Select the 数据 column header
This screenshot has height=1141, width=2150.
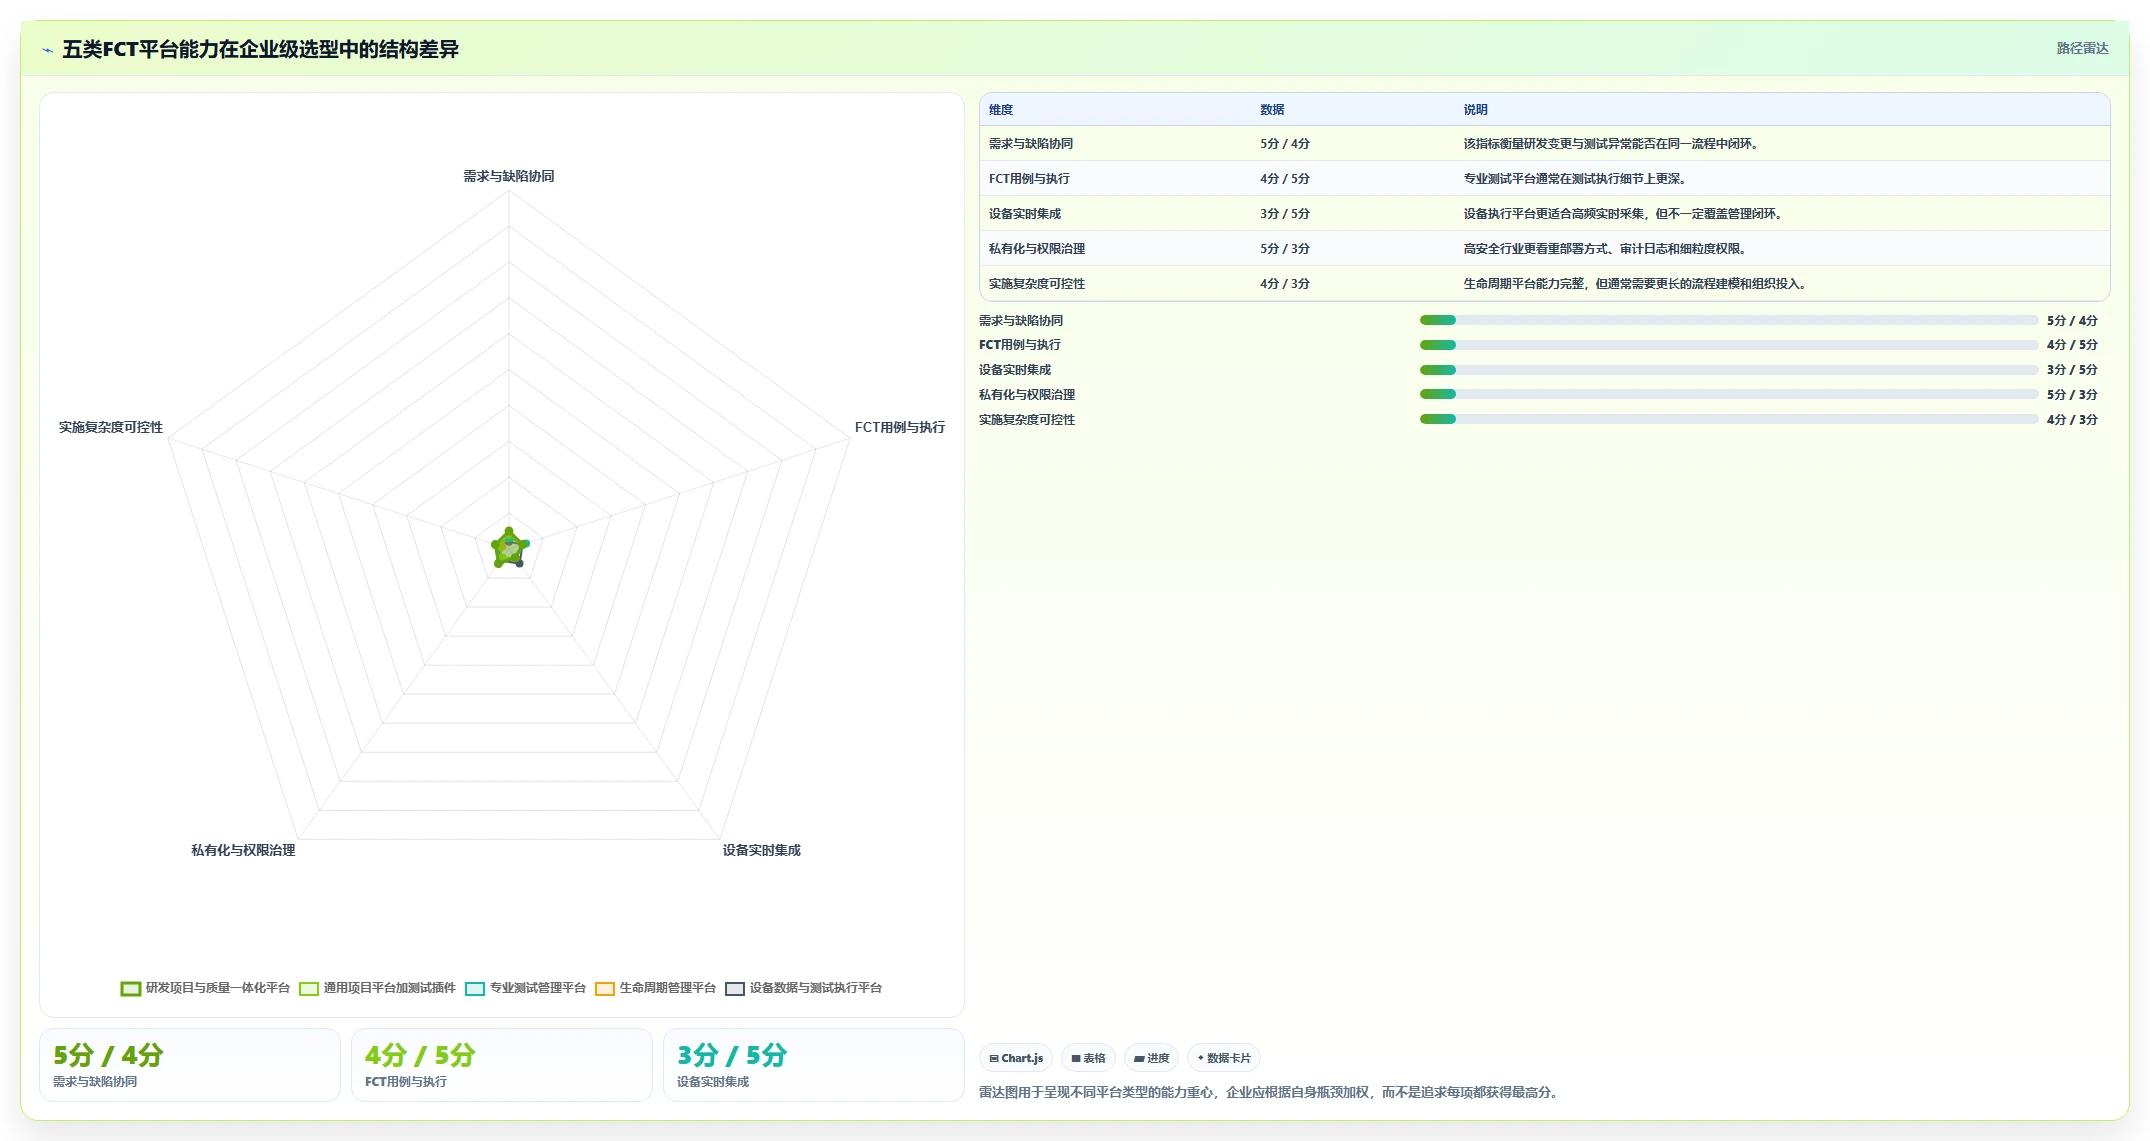pyautogui.click(x=1272, y=110)
